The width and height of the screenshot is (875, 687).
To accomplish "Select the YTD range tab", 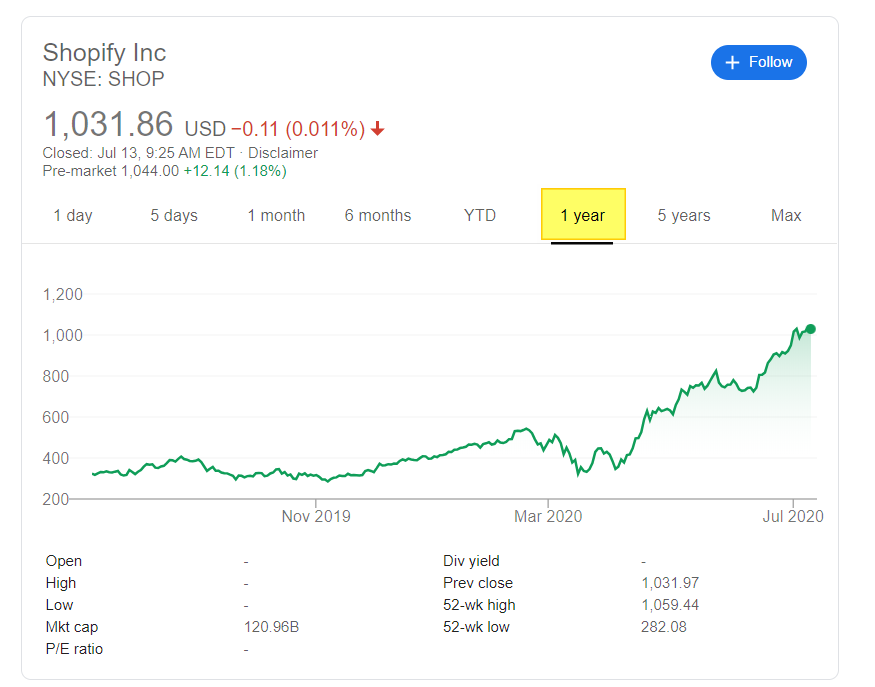I will click(x=480, y=215).
